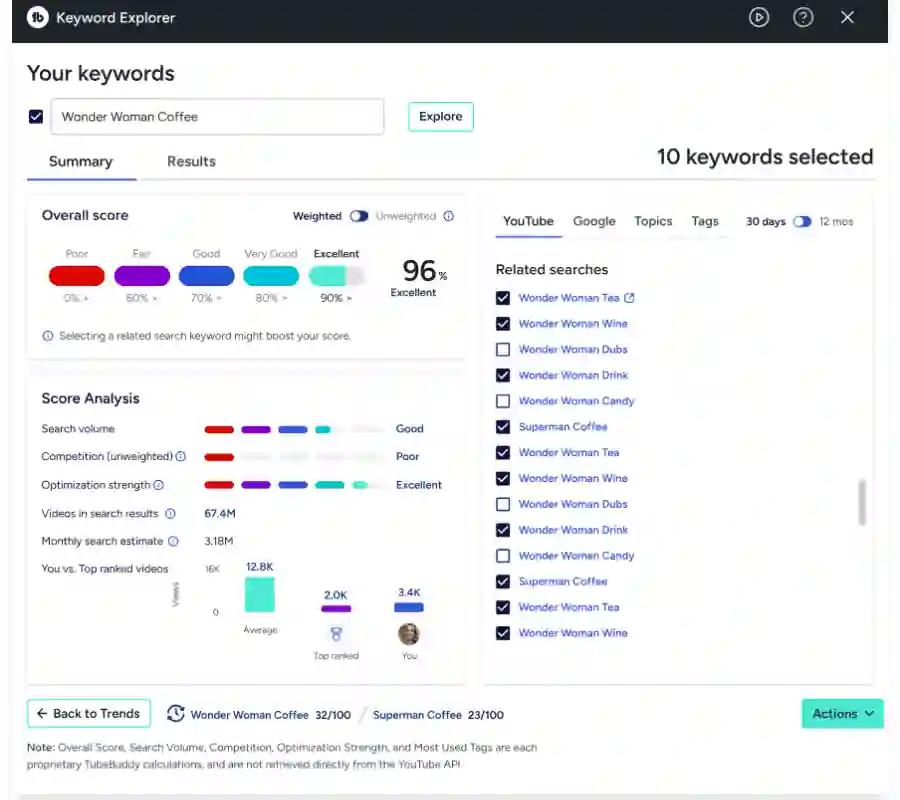Image resolution: width=900 pixels, height=800 pixels.
Task: Open Wonder Woman Coffee 32/100 history link
Action: point(270,715)
